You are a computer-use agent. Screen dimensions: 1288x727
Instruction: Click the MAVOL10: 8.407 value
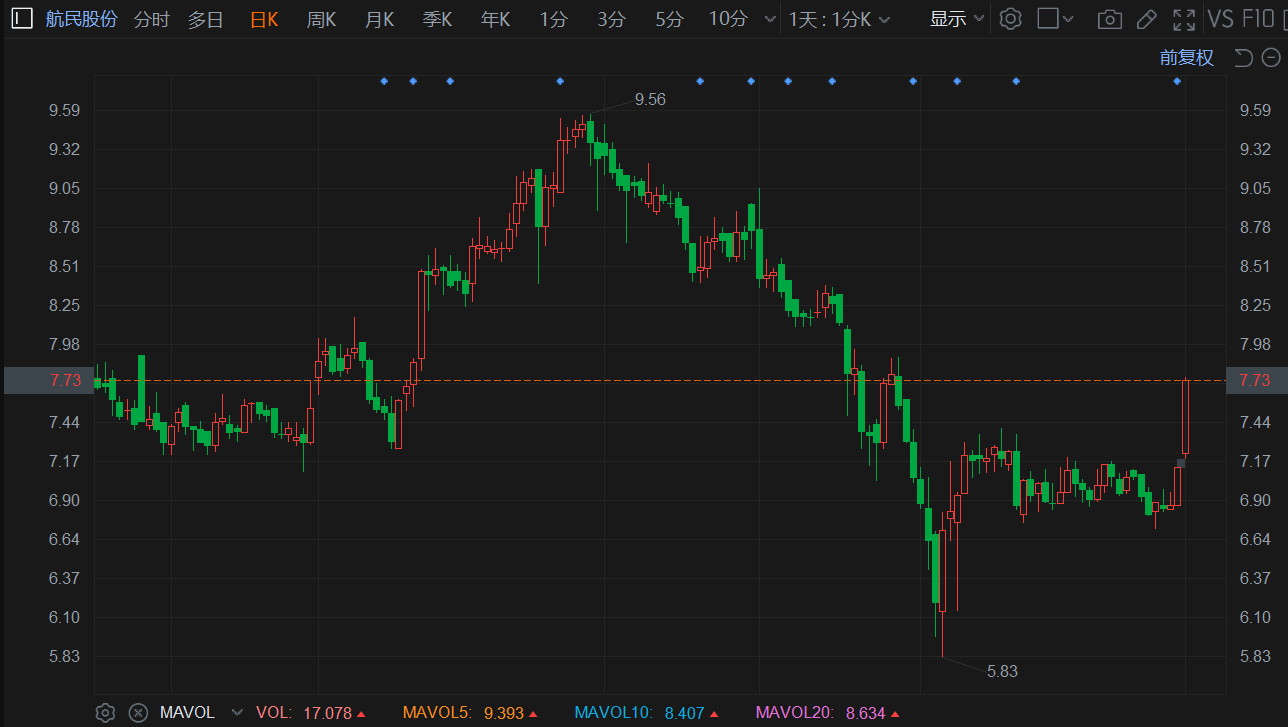tap(646, 713)
